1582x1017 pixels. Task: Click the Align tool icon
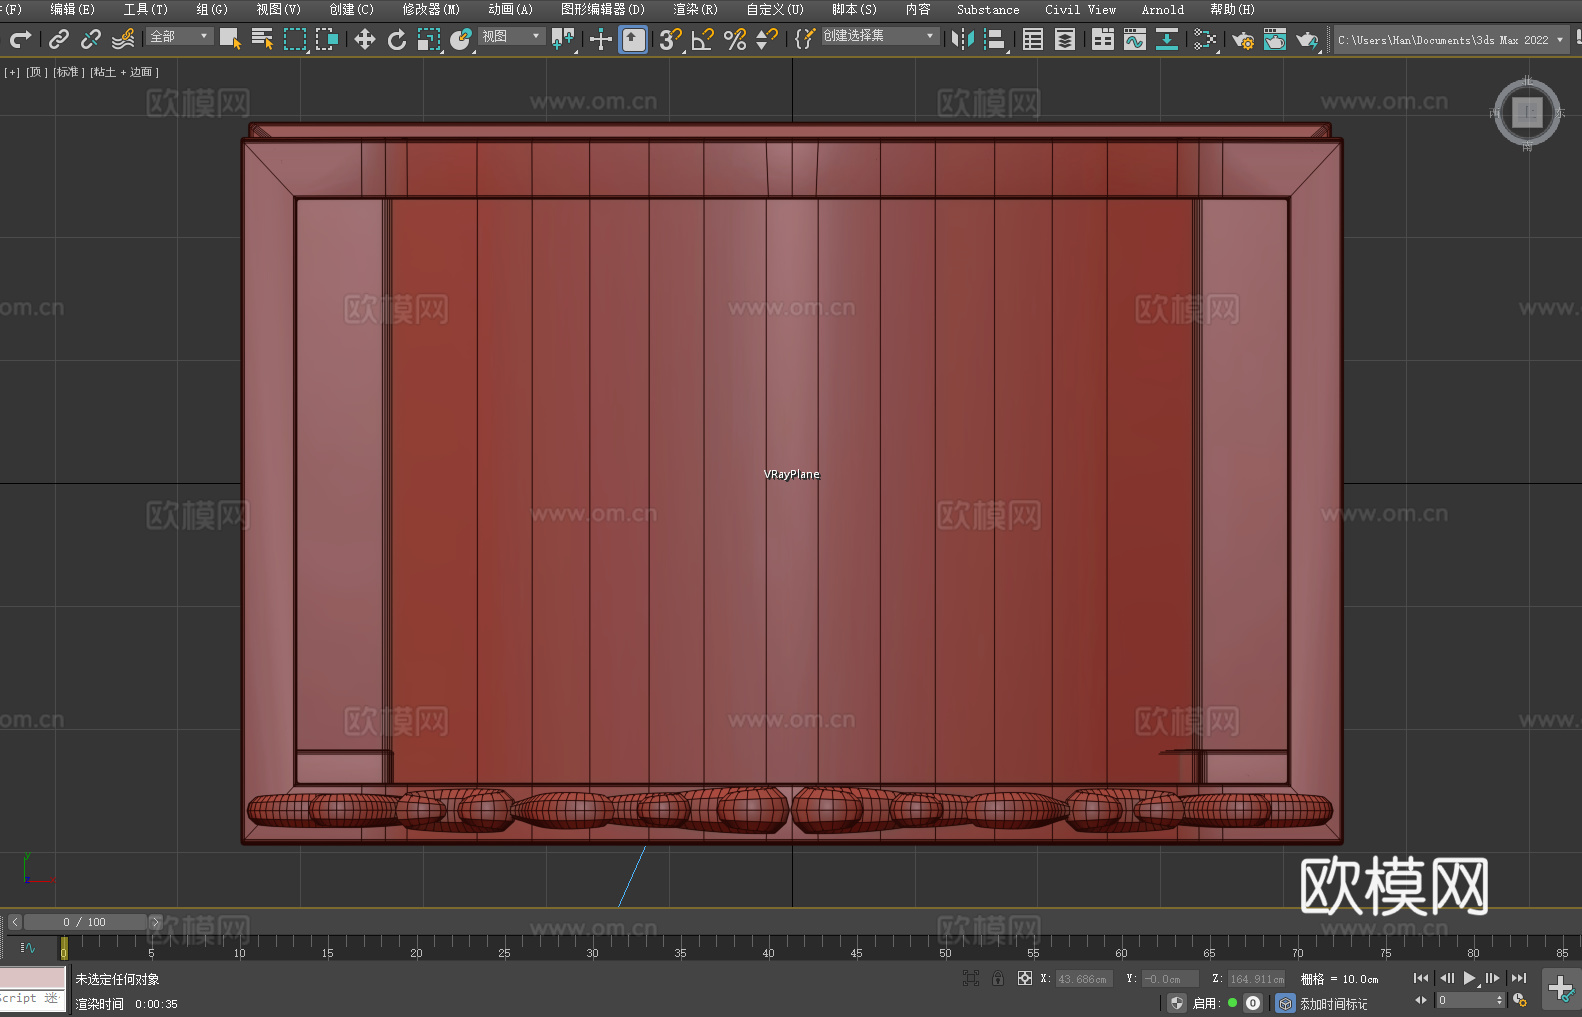pos(995,39)
